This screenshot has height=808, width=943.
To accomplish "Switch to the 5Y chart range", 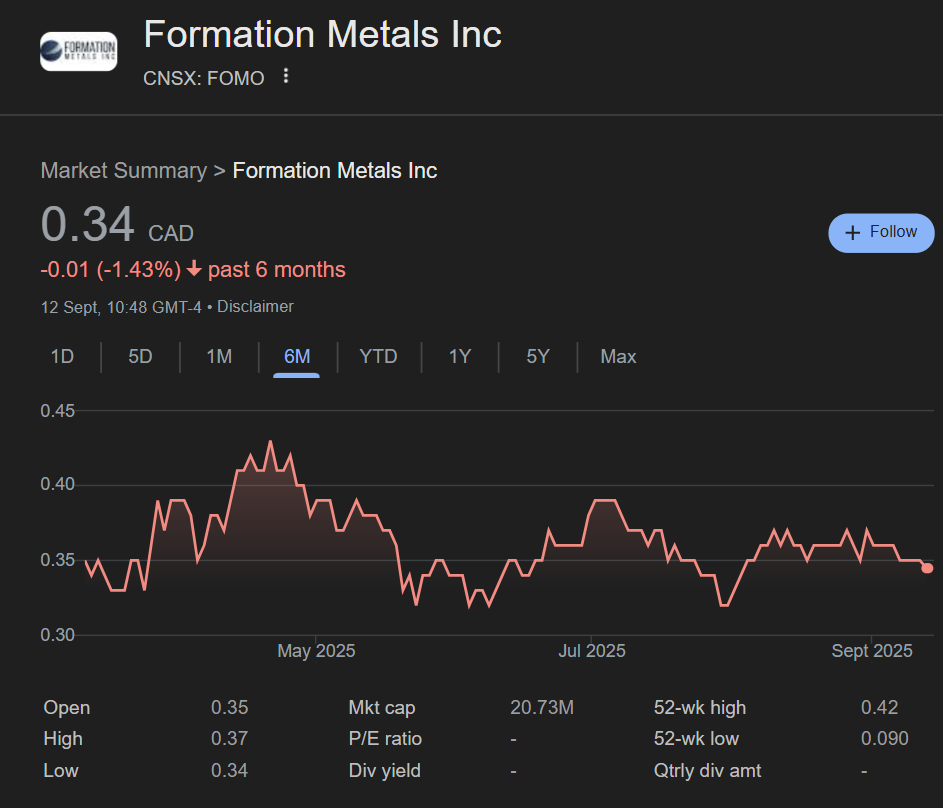I will (x=538, y=357).
